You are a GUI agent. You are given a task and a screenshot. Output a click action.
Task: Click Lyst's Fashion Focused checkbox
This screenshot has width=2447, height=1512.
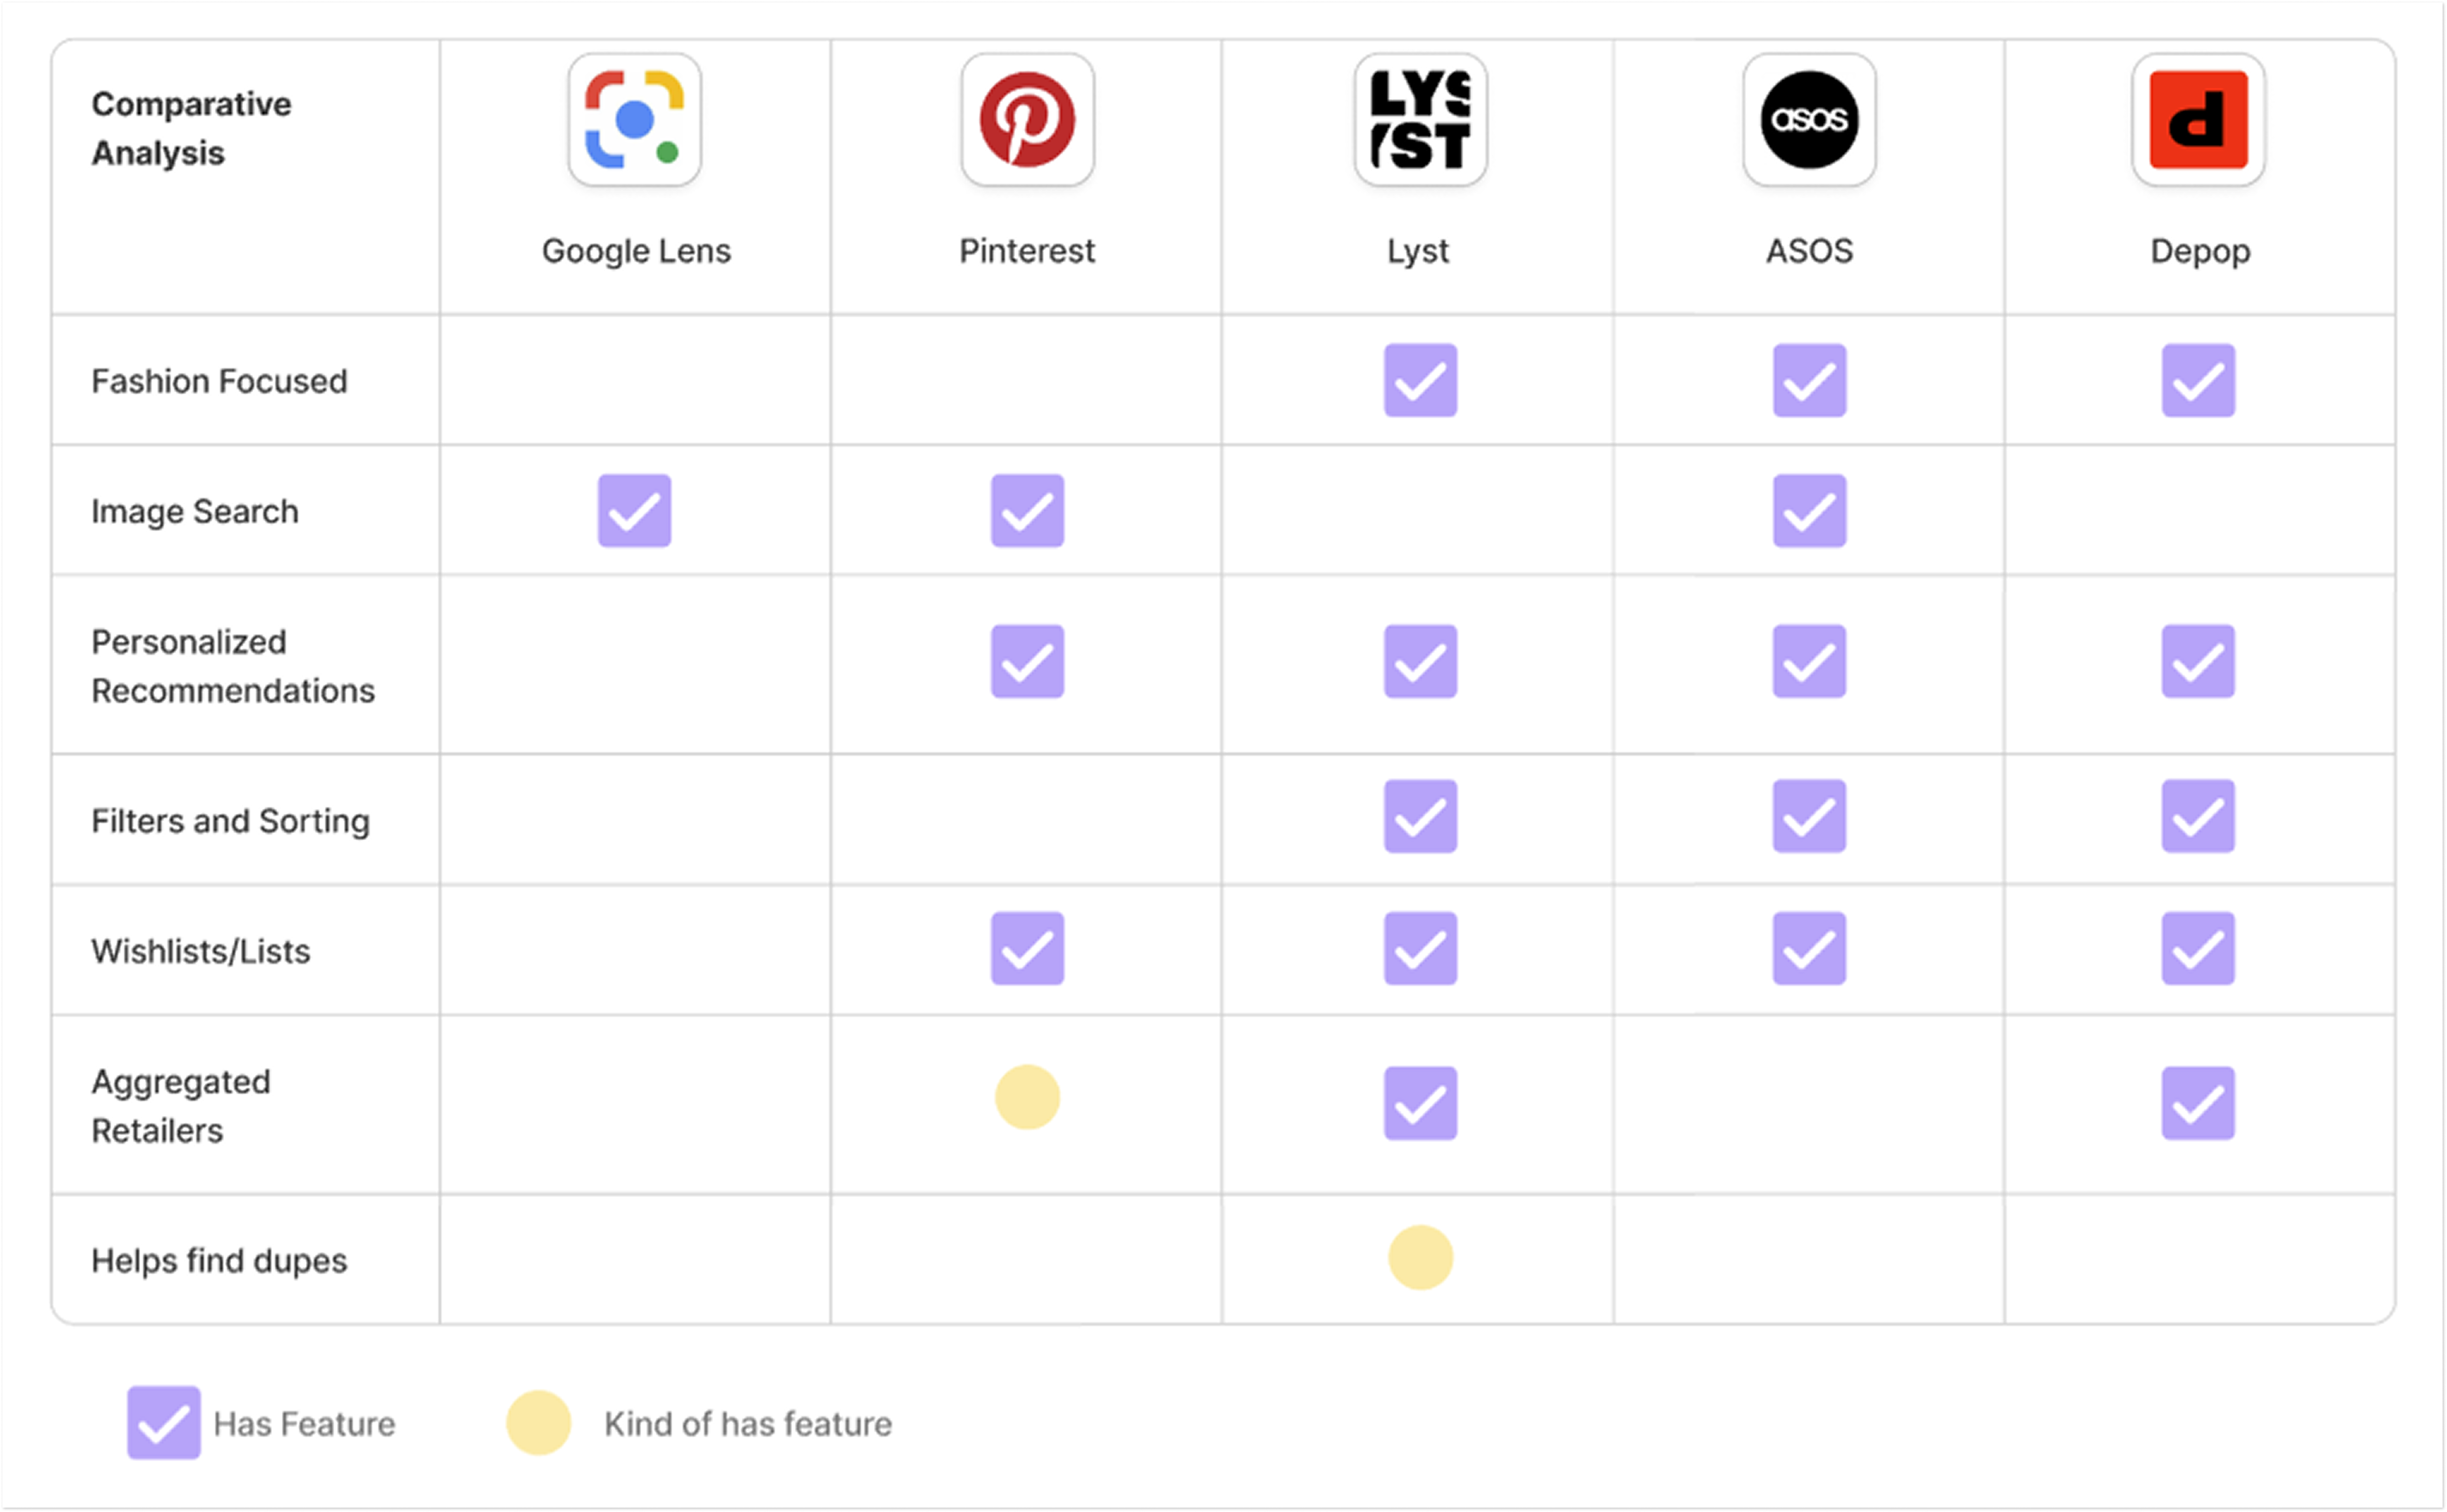pos(1420,380)
